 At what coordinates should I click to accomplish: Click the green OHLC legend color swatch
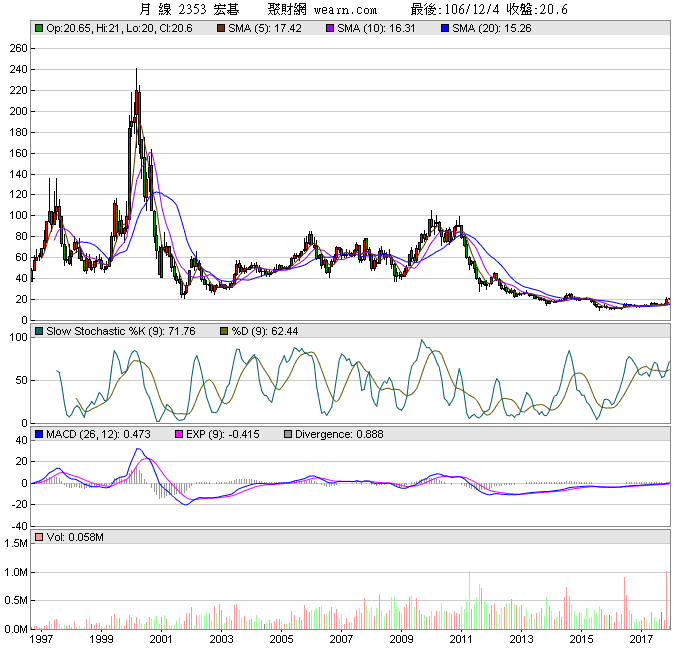39,29
